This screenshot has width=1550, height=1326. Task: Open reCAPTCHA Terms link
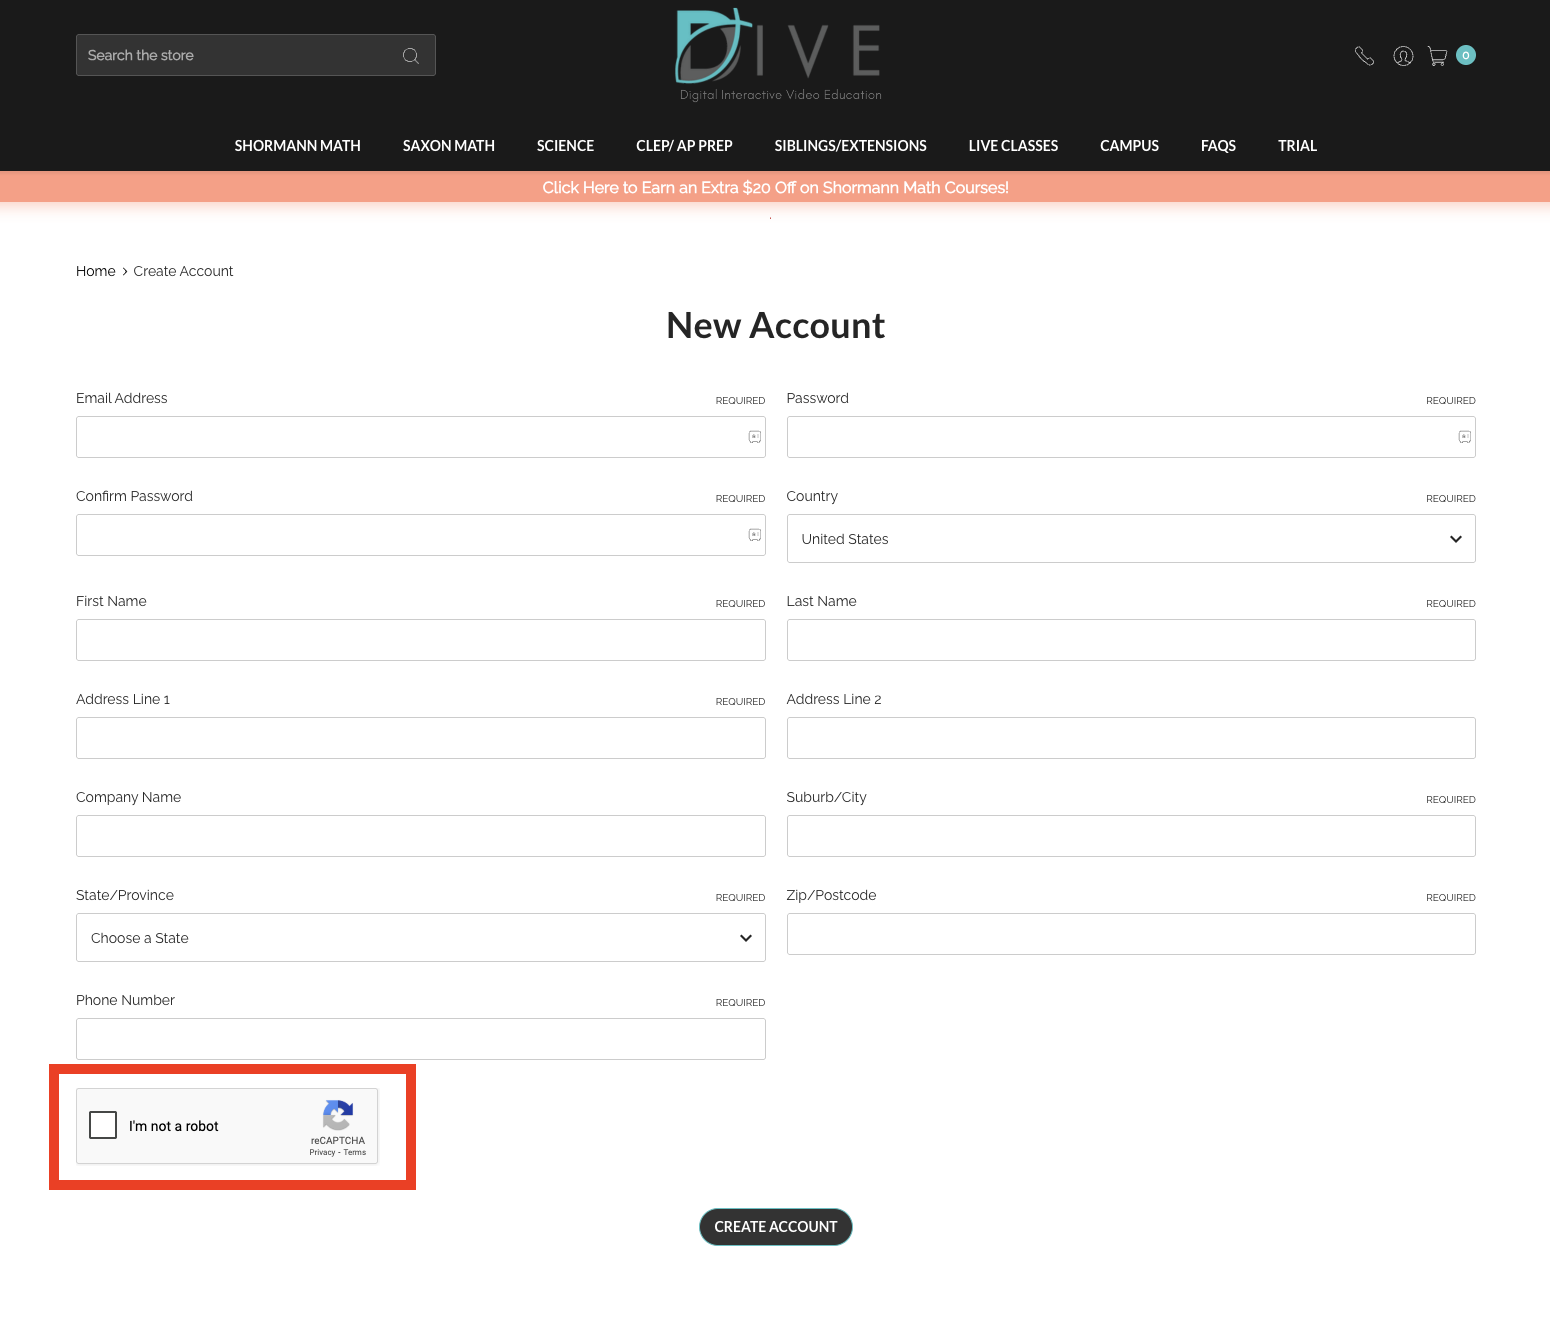355,1152
